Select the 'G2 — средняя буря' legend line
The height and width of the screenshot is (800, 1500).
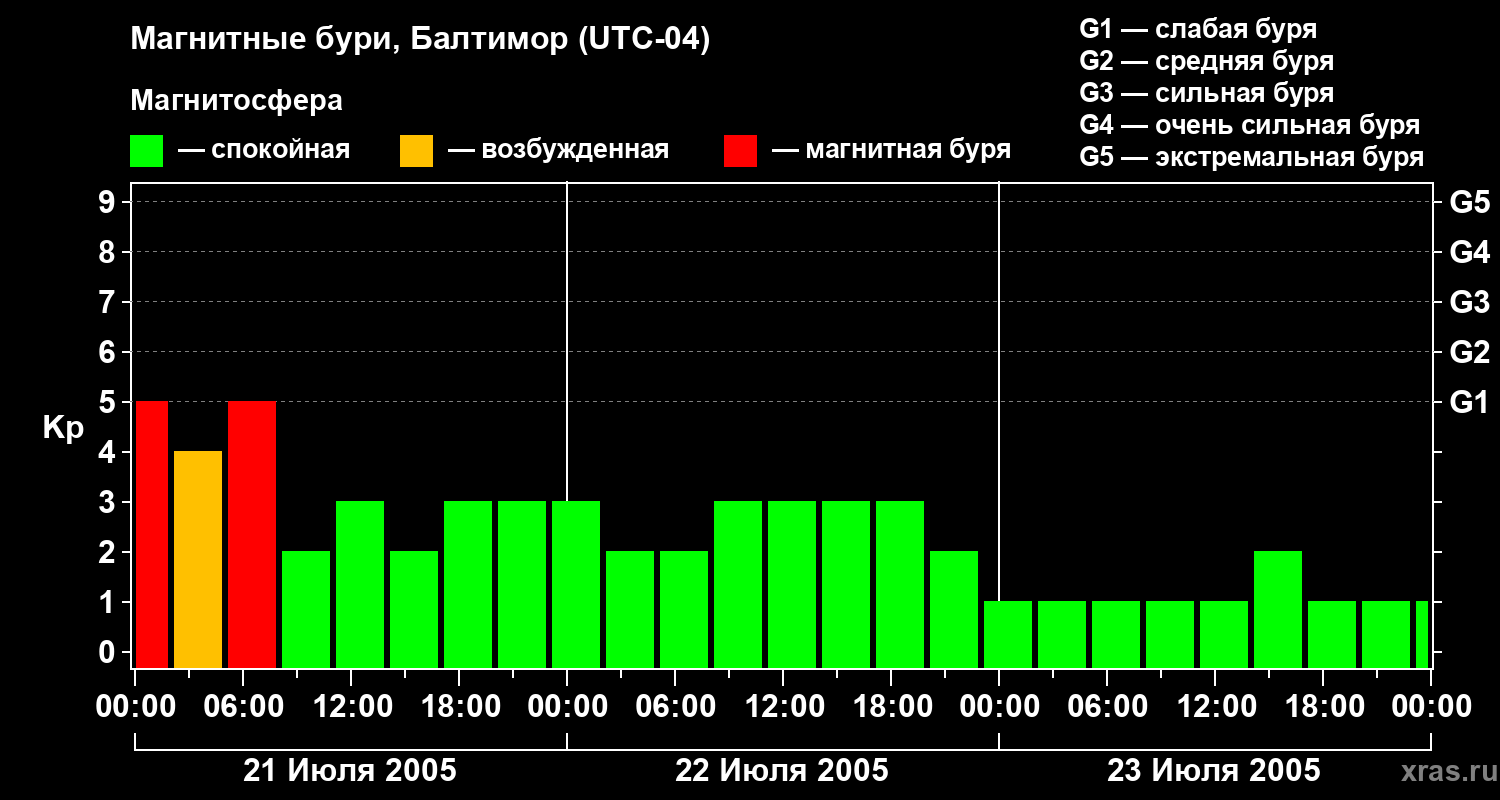click(x=1207, y=61)
